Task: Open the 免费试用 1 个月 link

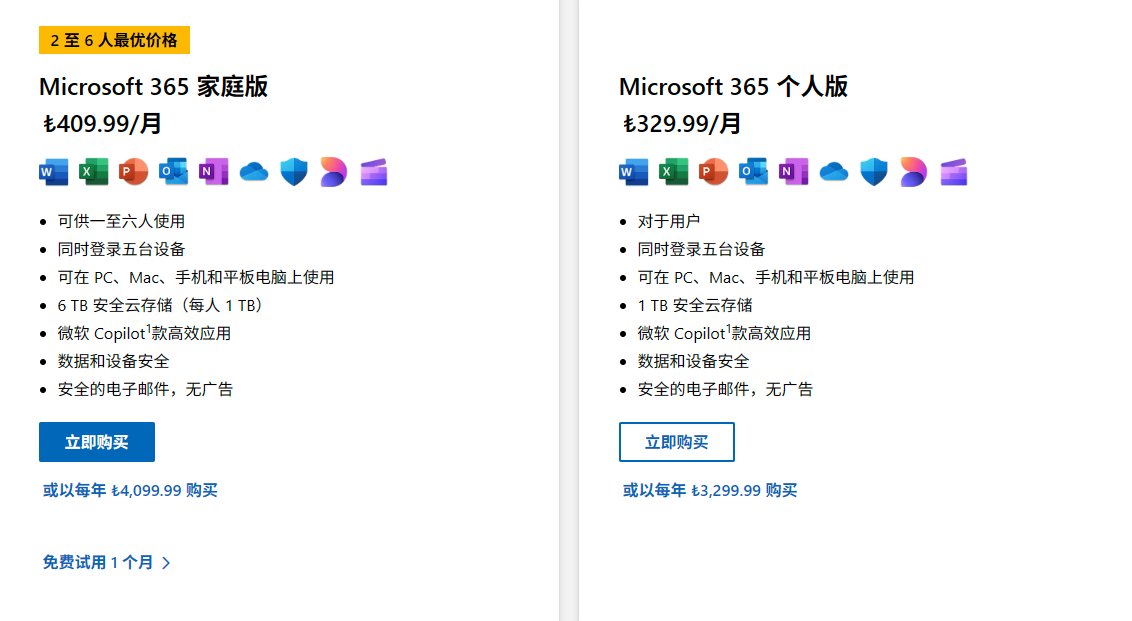Action: (x=98, y=563)
